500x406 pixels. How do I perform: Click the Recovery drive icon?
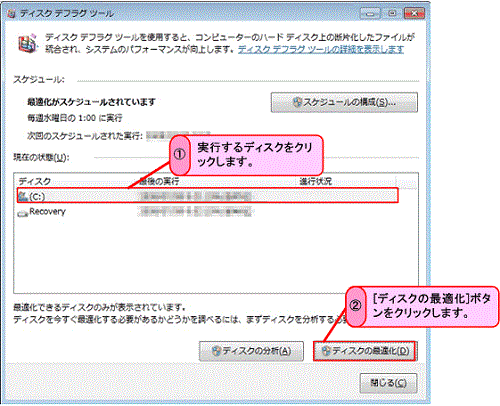pyautogui.click(x=23, y=213)
